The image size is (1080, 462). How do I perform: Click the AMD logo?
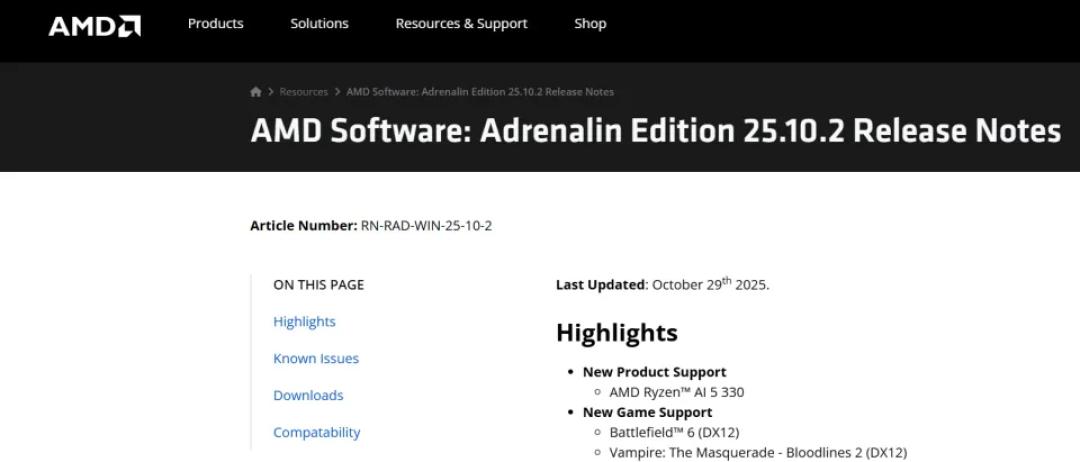[94, 26]
